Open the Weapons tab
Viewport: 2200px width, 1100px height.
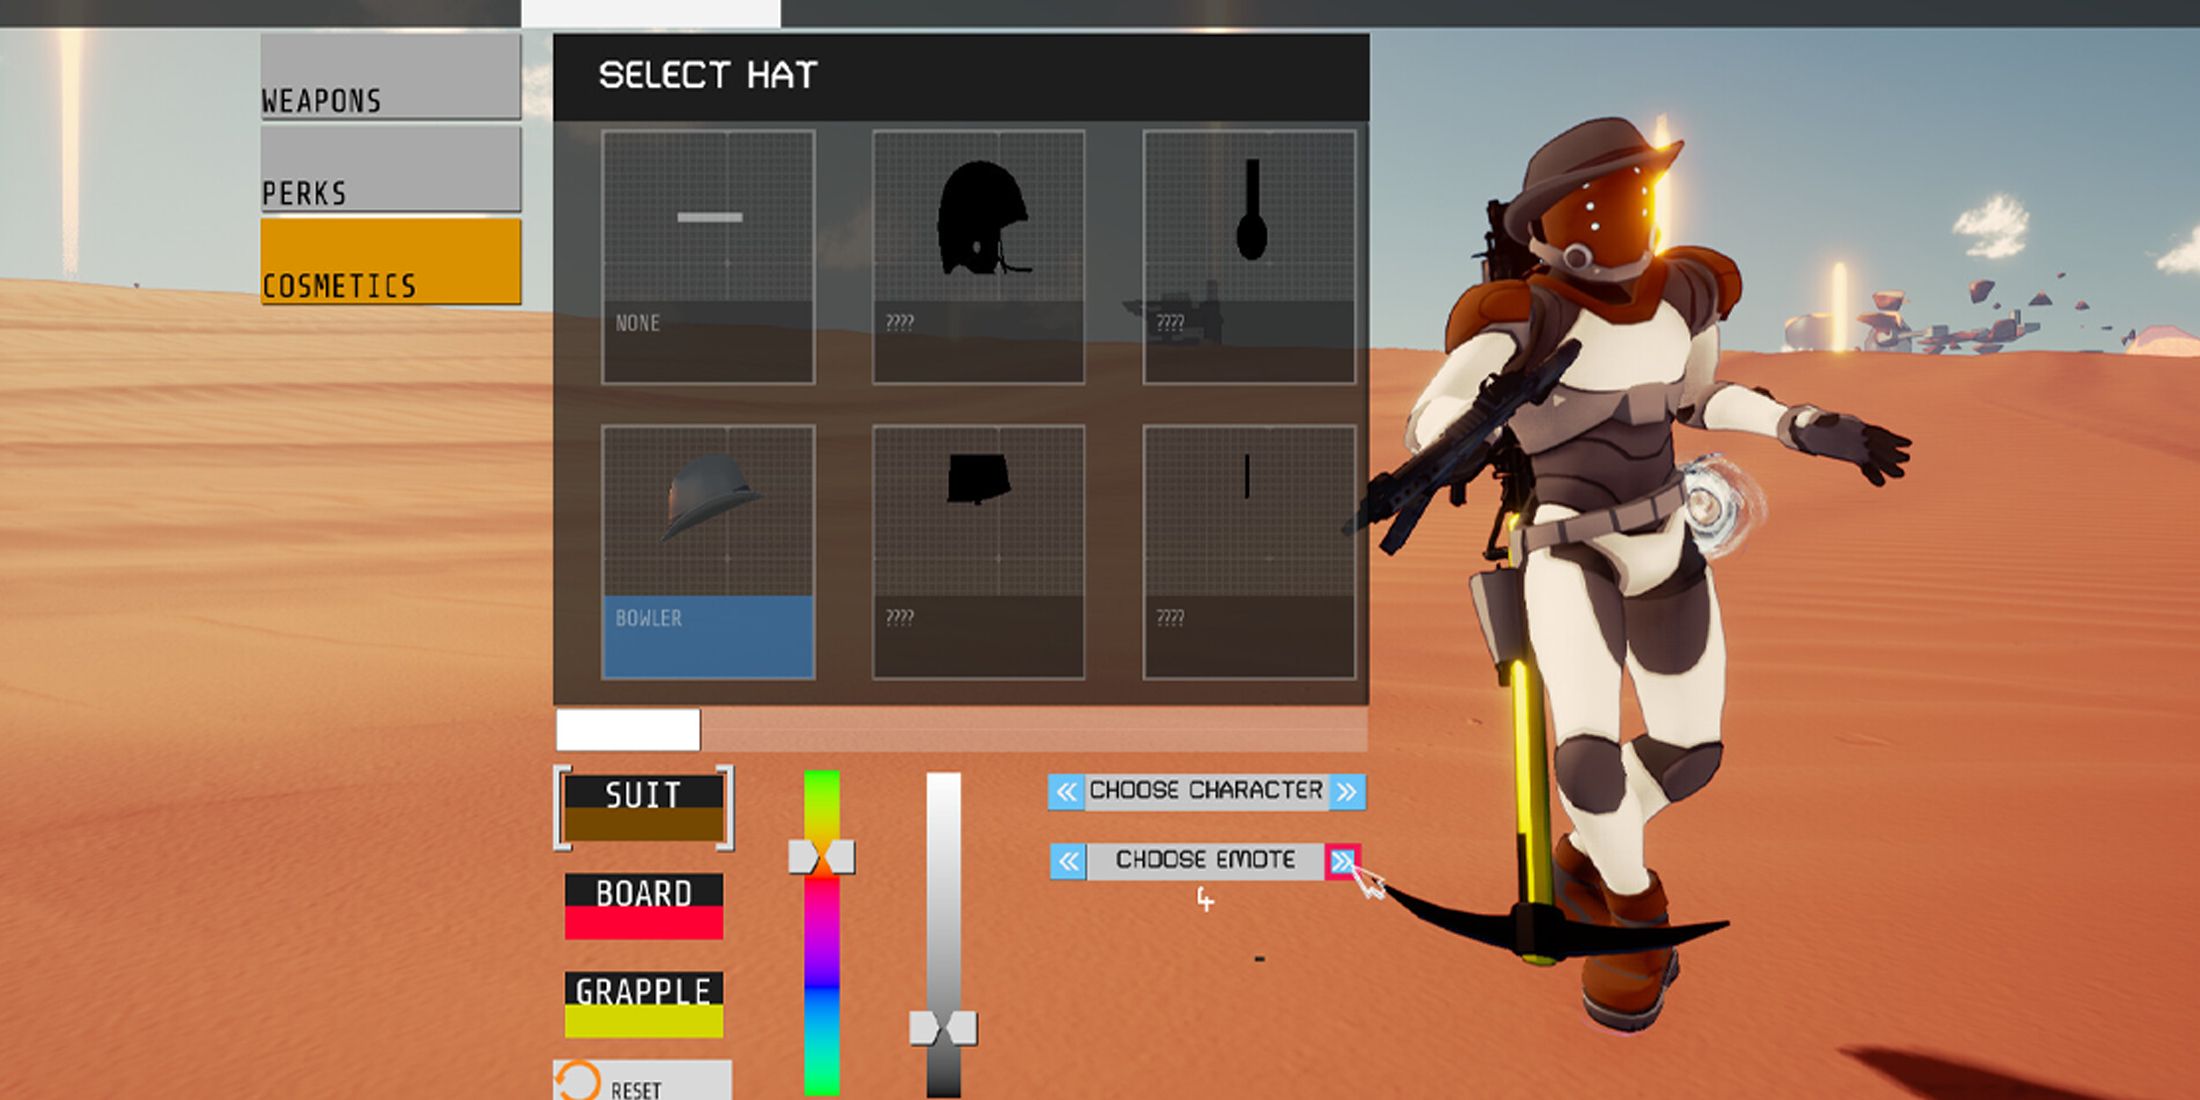click(390, 78)
